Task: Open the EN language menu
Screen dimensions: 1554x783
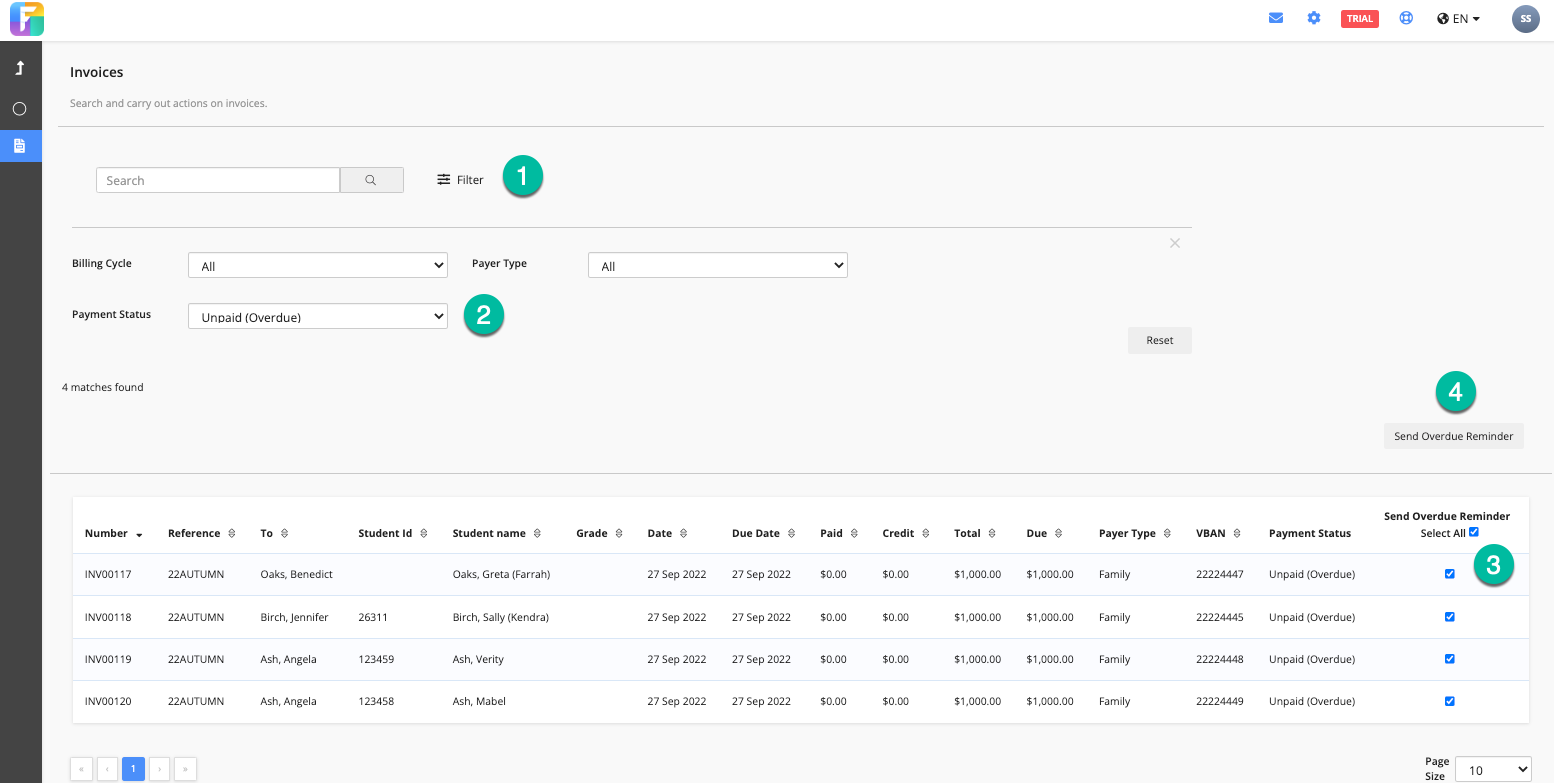Action: (x=1459, y=18)
